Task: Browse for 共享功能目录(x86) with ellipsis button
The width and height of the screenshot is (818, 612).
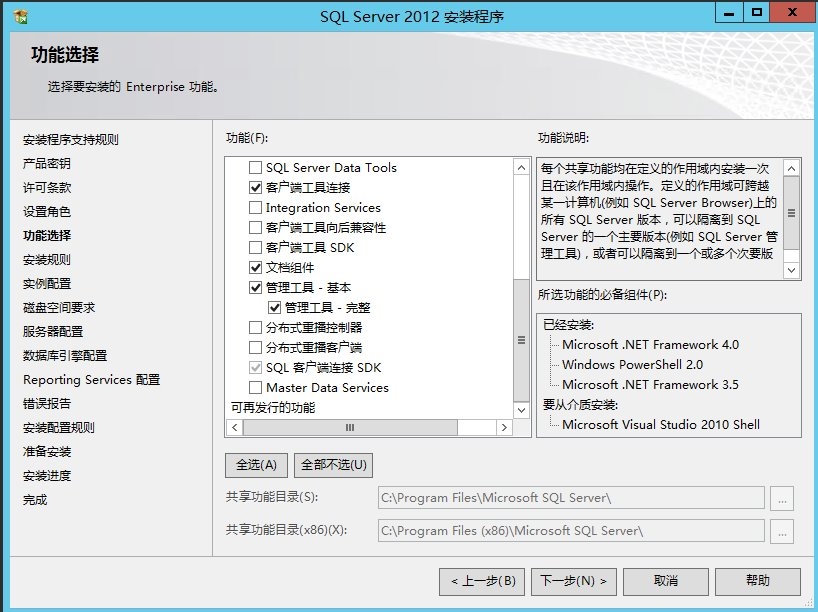Action: click(x=782, y=531)
